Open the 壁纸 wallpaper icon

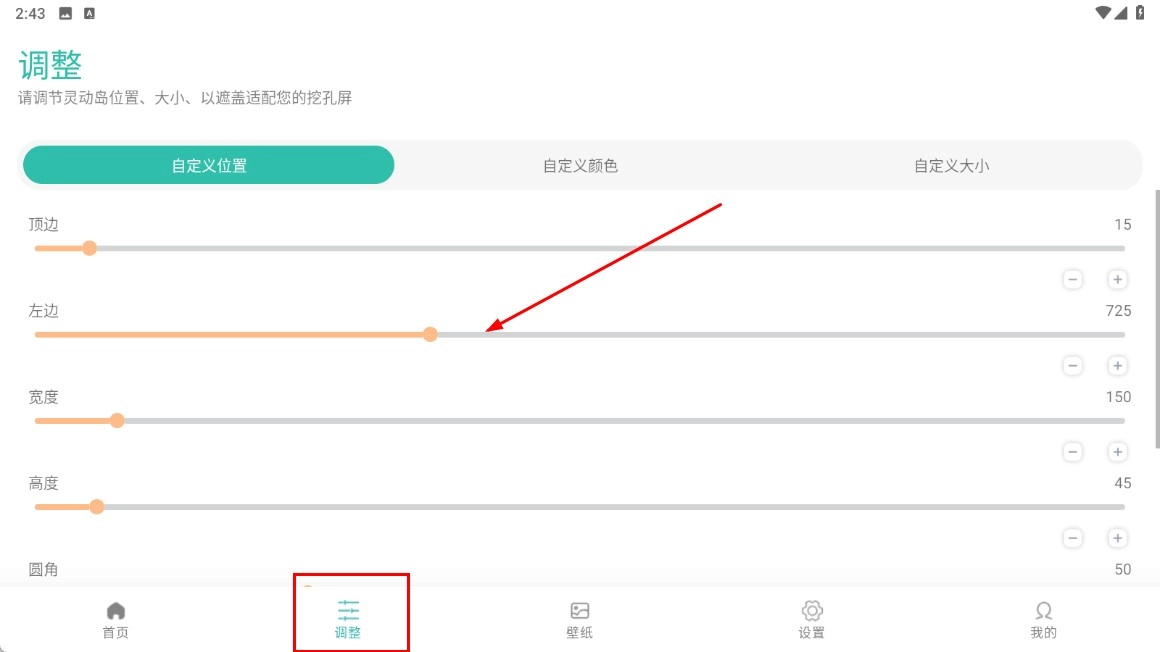580,610
